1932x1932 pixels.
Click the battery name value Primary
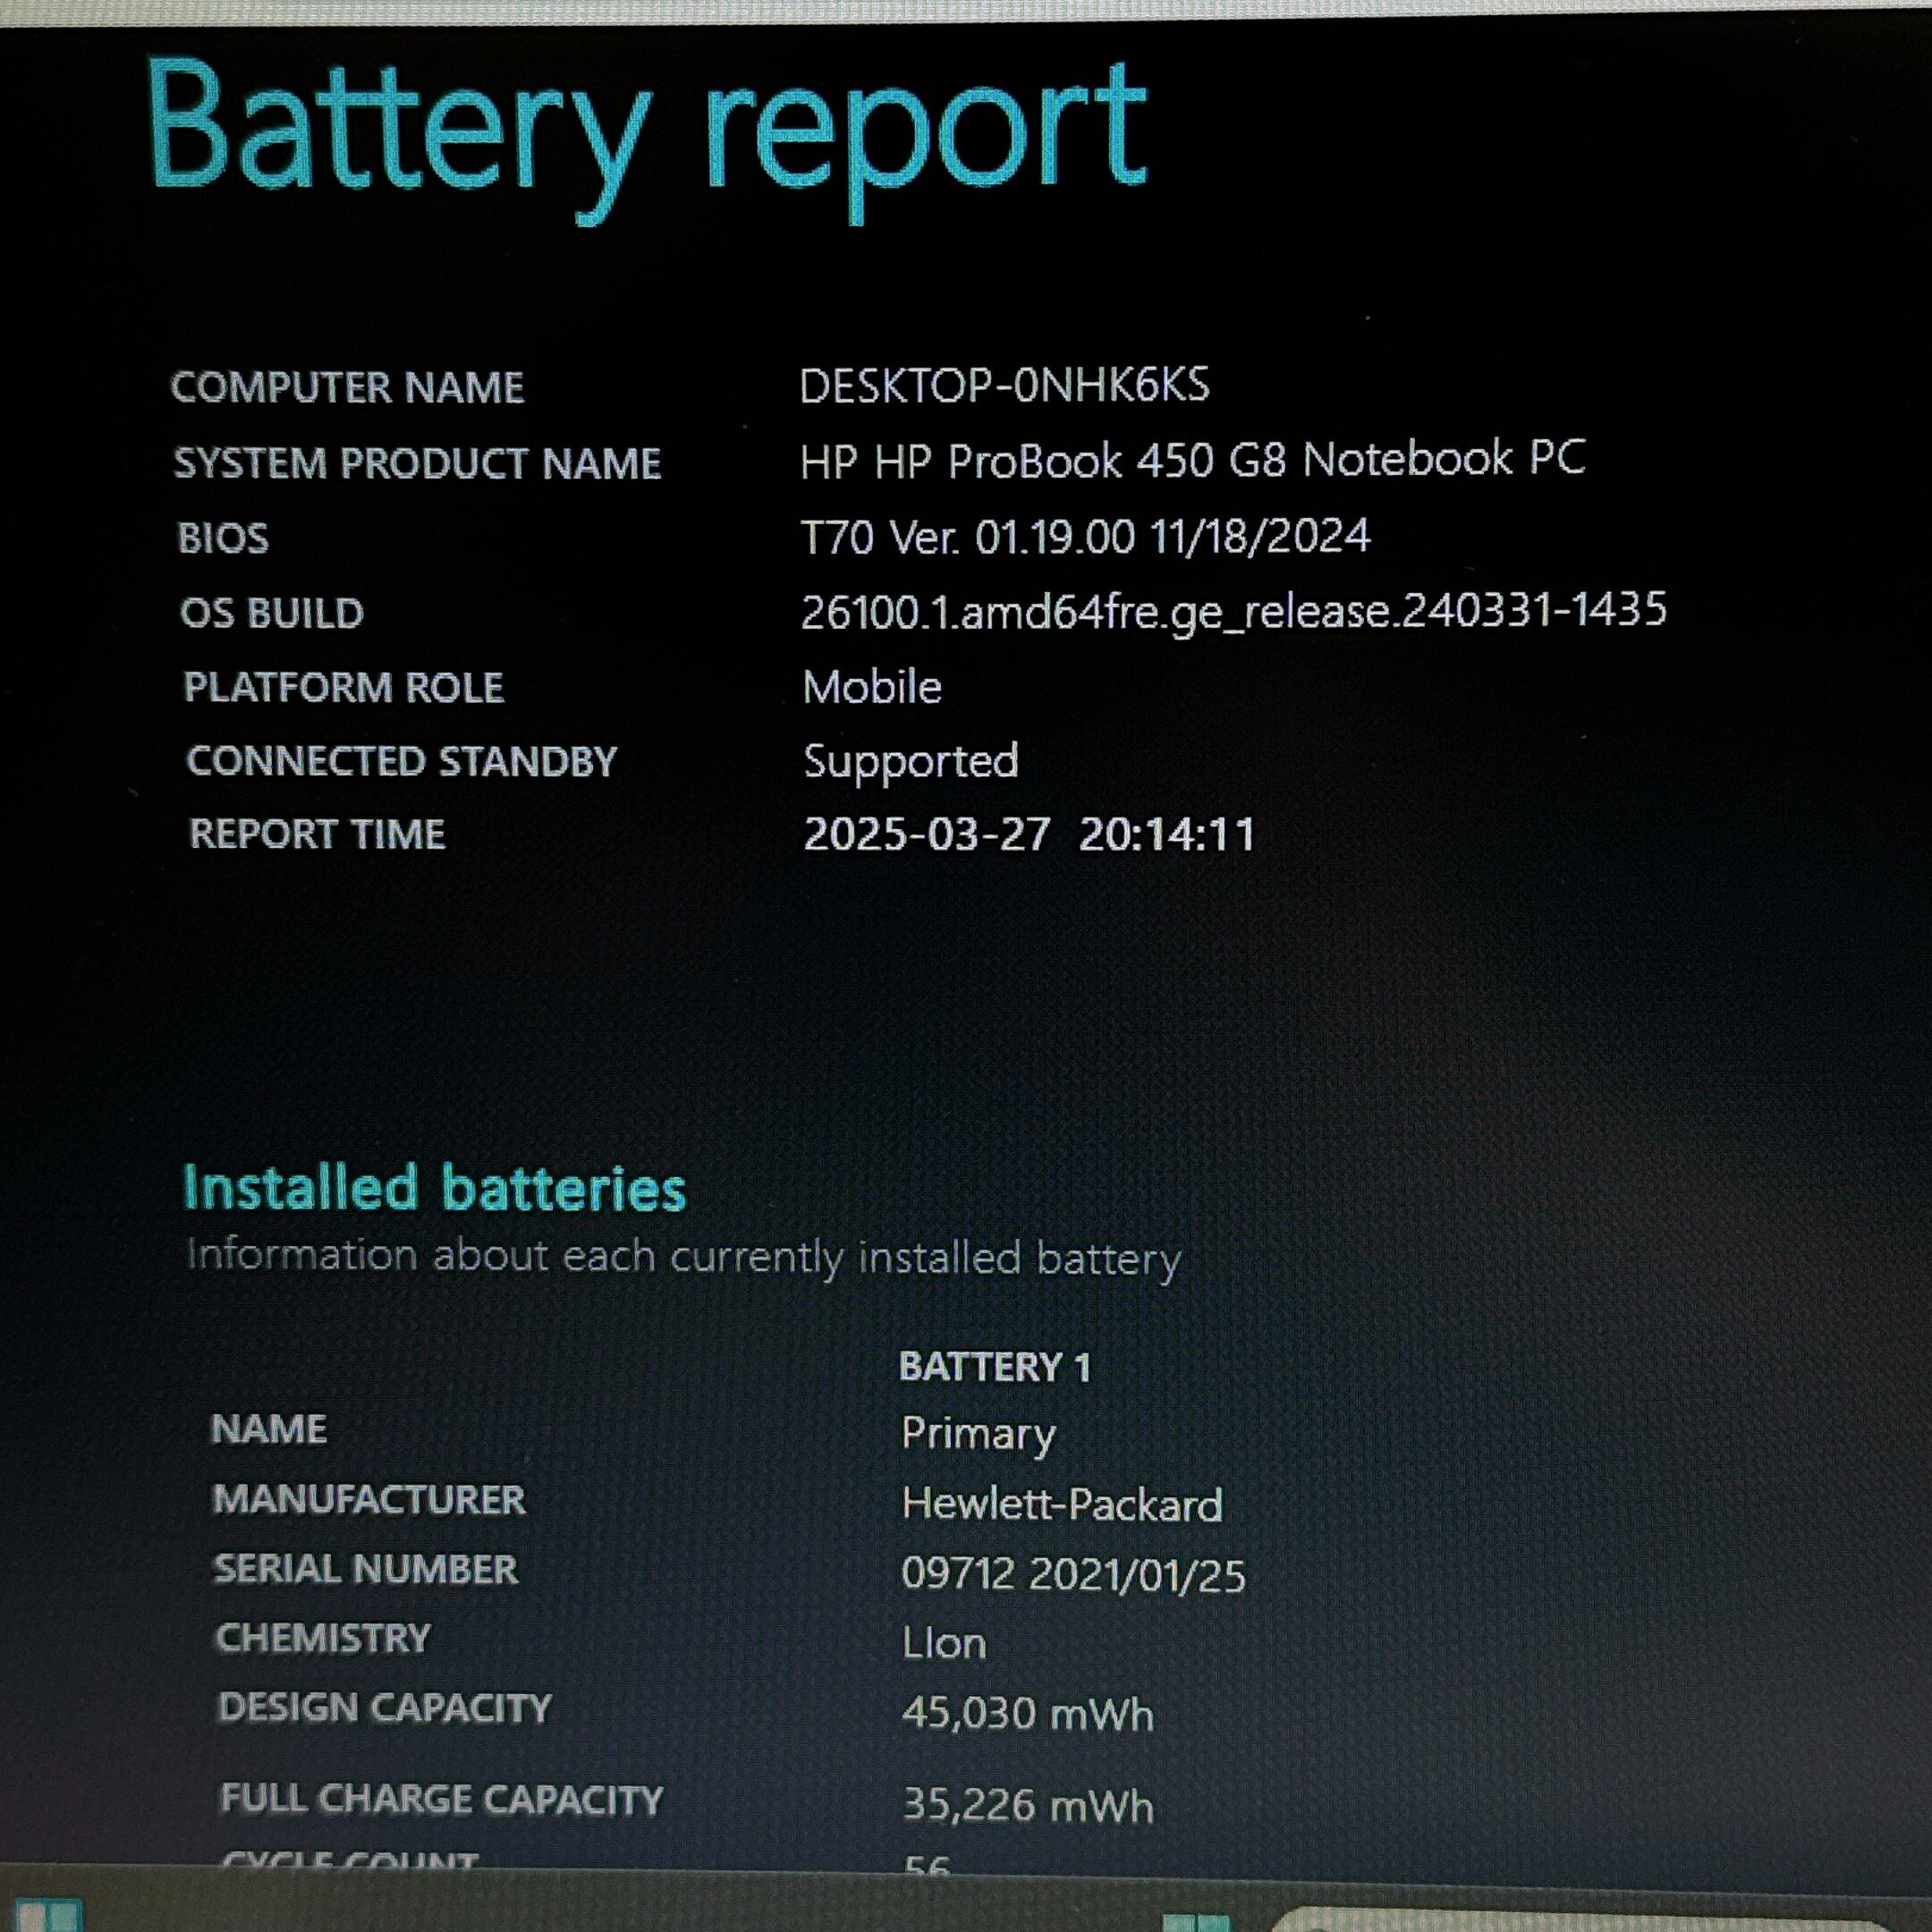pos(978,1433)
